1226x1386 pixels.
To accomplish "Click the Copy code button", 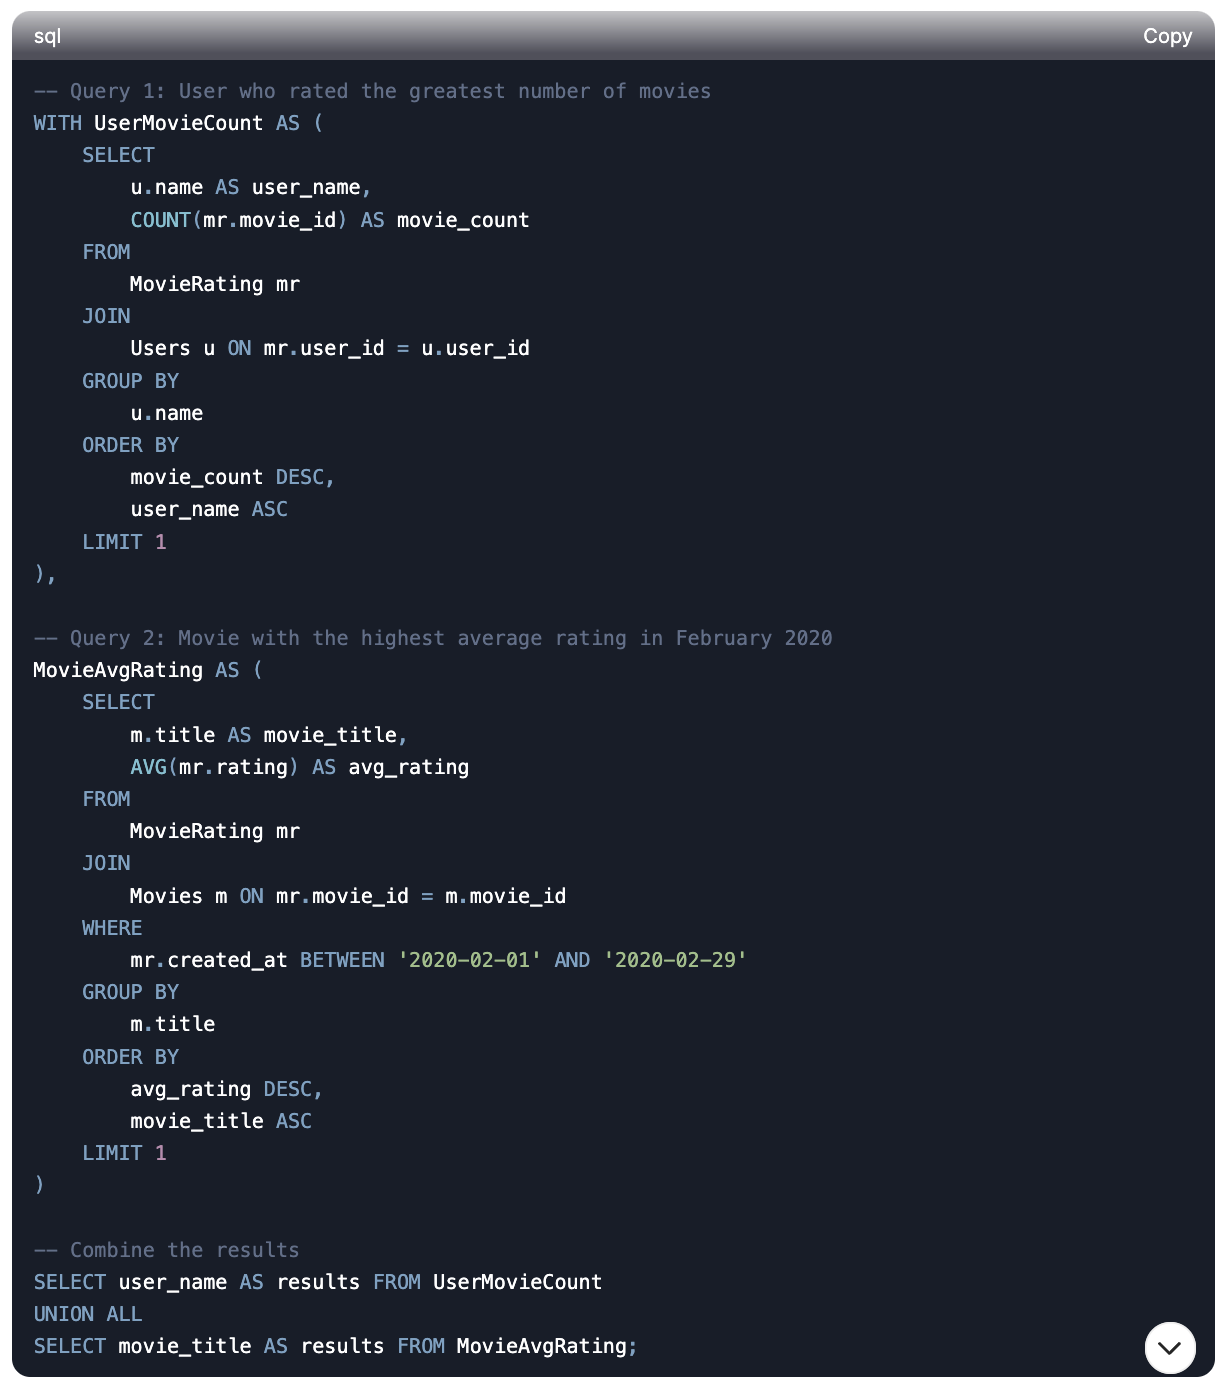I will (1167, 36).
